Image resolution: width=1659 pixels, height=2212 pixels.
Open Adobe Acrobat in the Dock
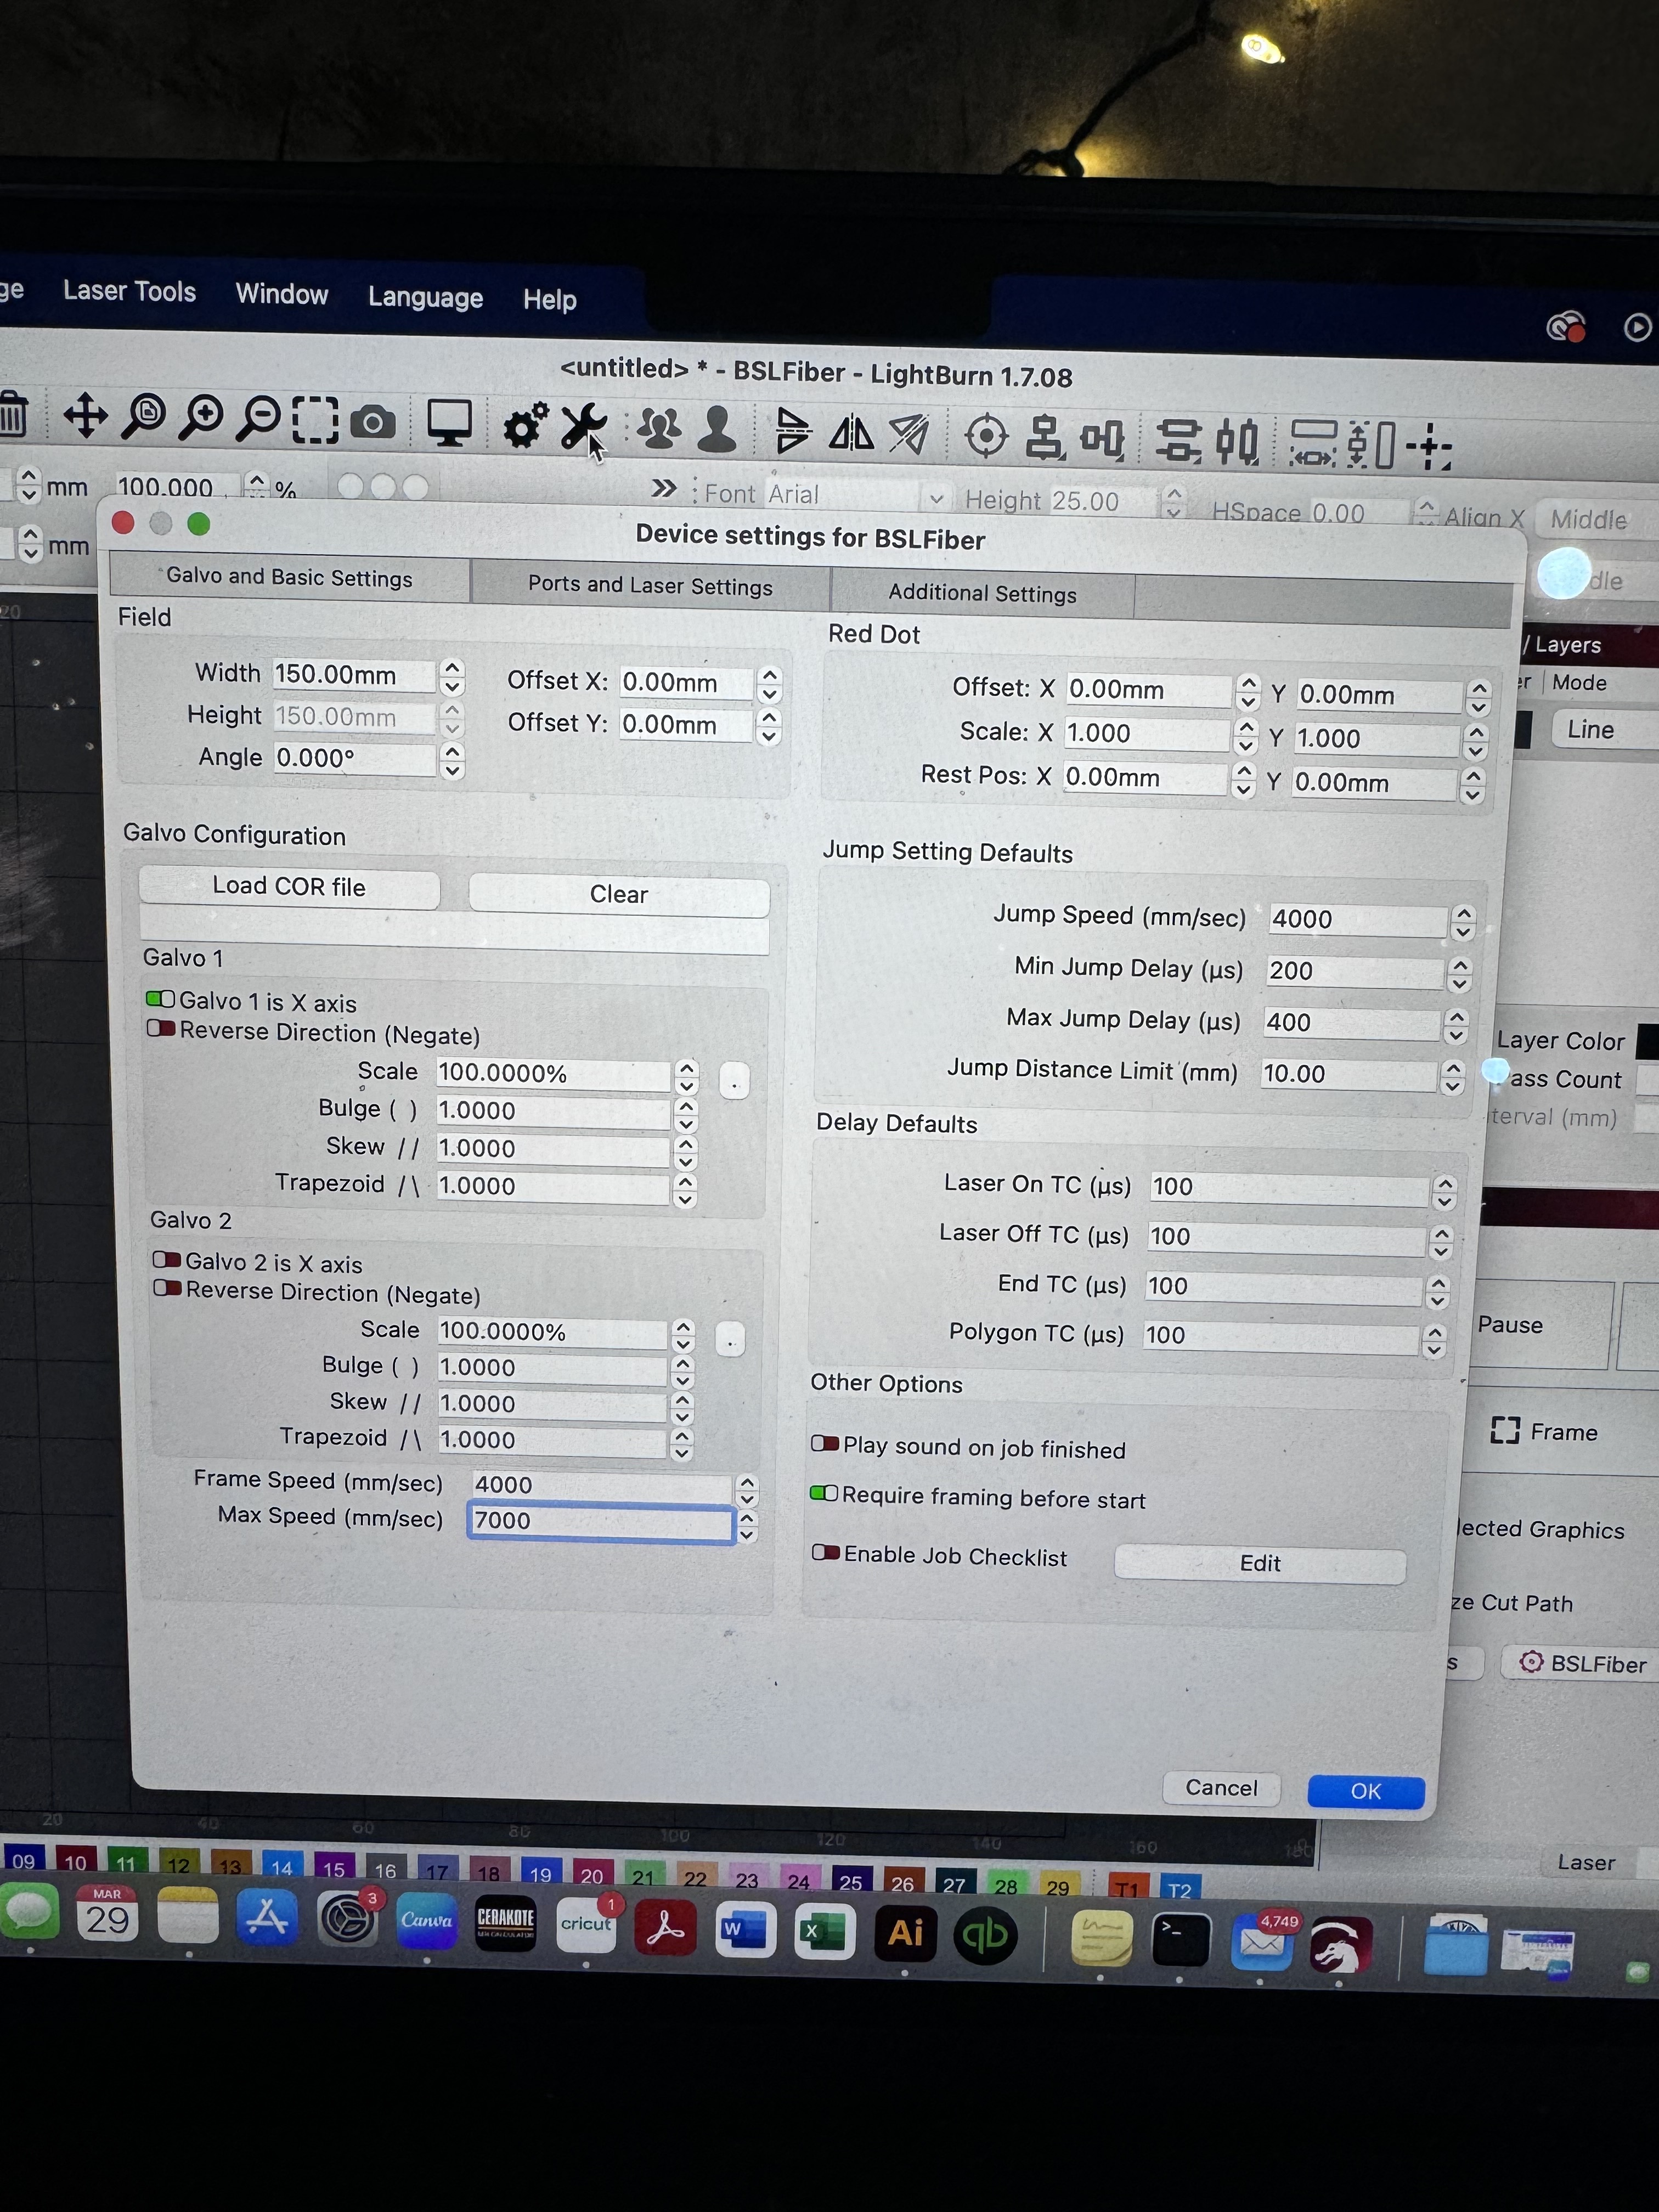tap(665, 1926)
